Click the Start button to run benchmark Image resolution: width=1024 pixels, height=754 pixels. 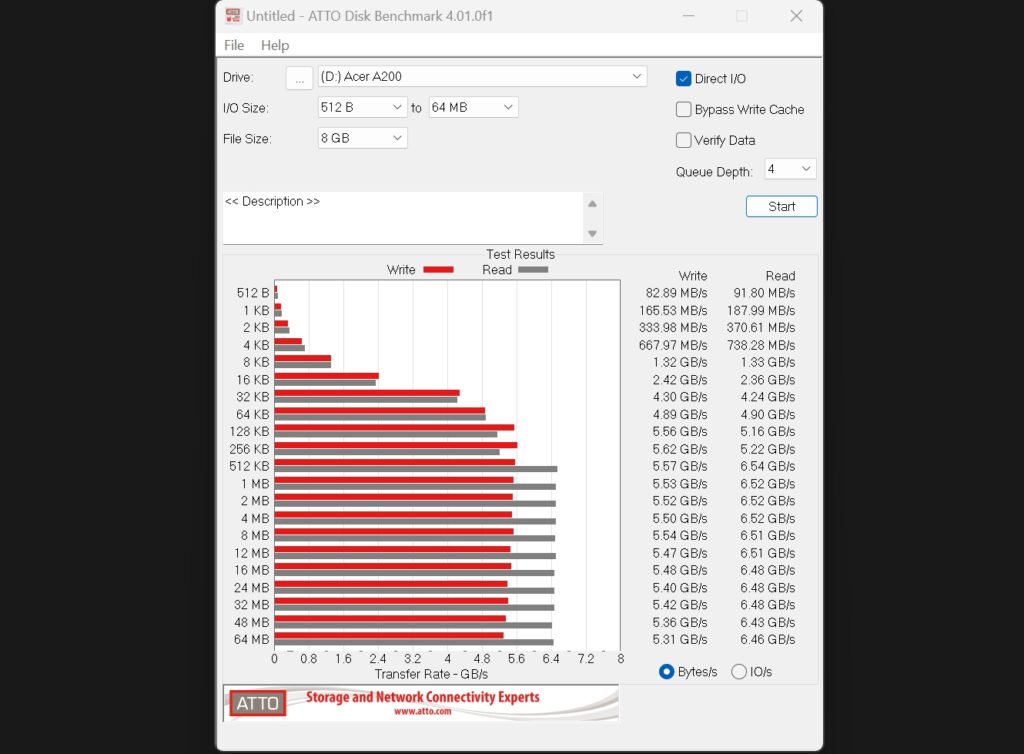[781, 206]
